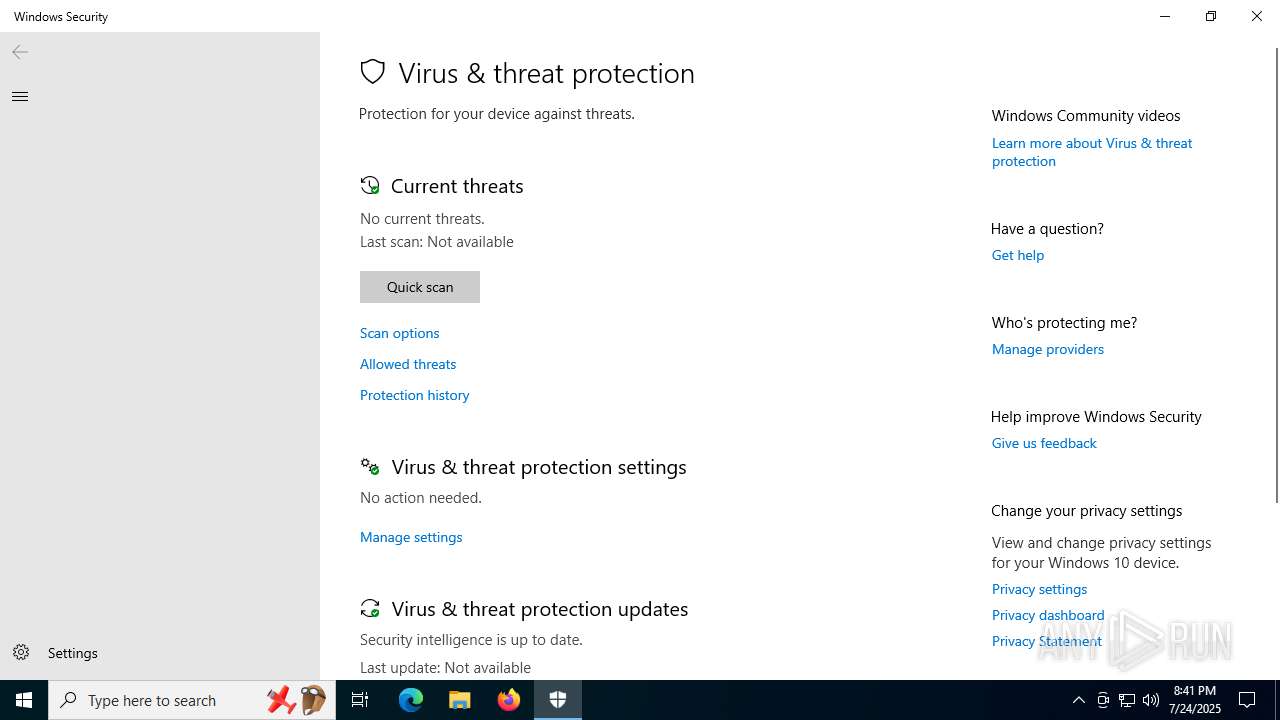
Task: Show hidden system tray icons
Action: pyautogui.click(x=1078, y=700)
